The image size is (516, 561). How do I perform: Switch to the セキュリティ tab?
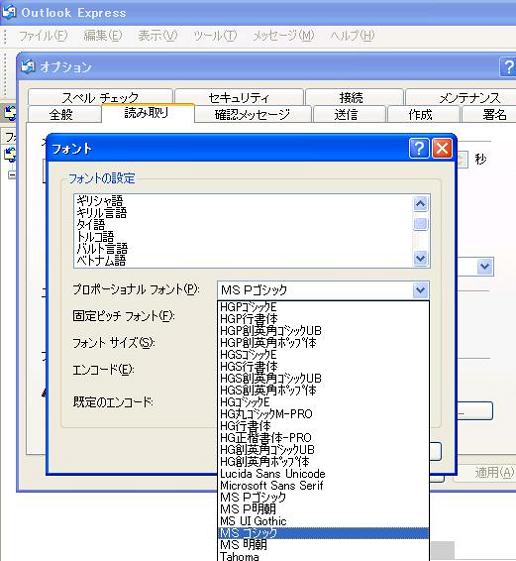(x=239, y=97)
